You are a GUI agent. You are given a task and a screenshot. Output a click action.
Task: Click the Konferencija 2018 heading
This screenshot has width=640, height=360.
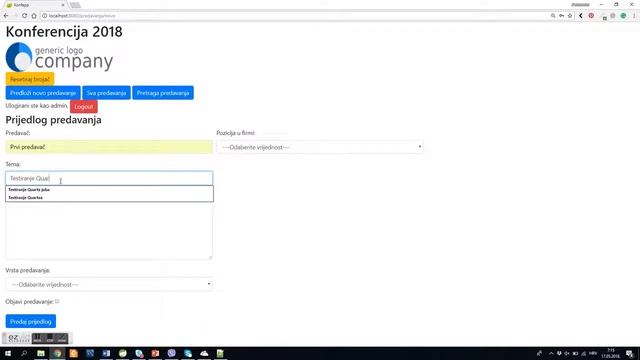[x=64, y=32]
